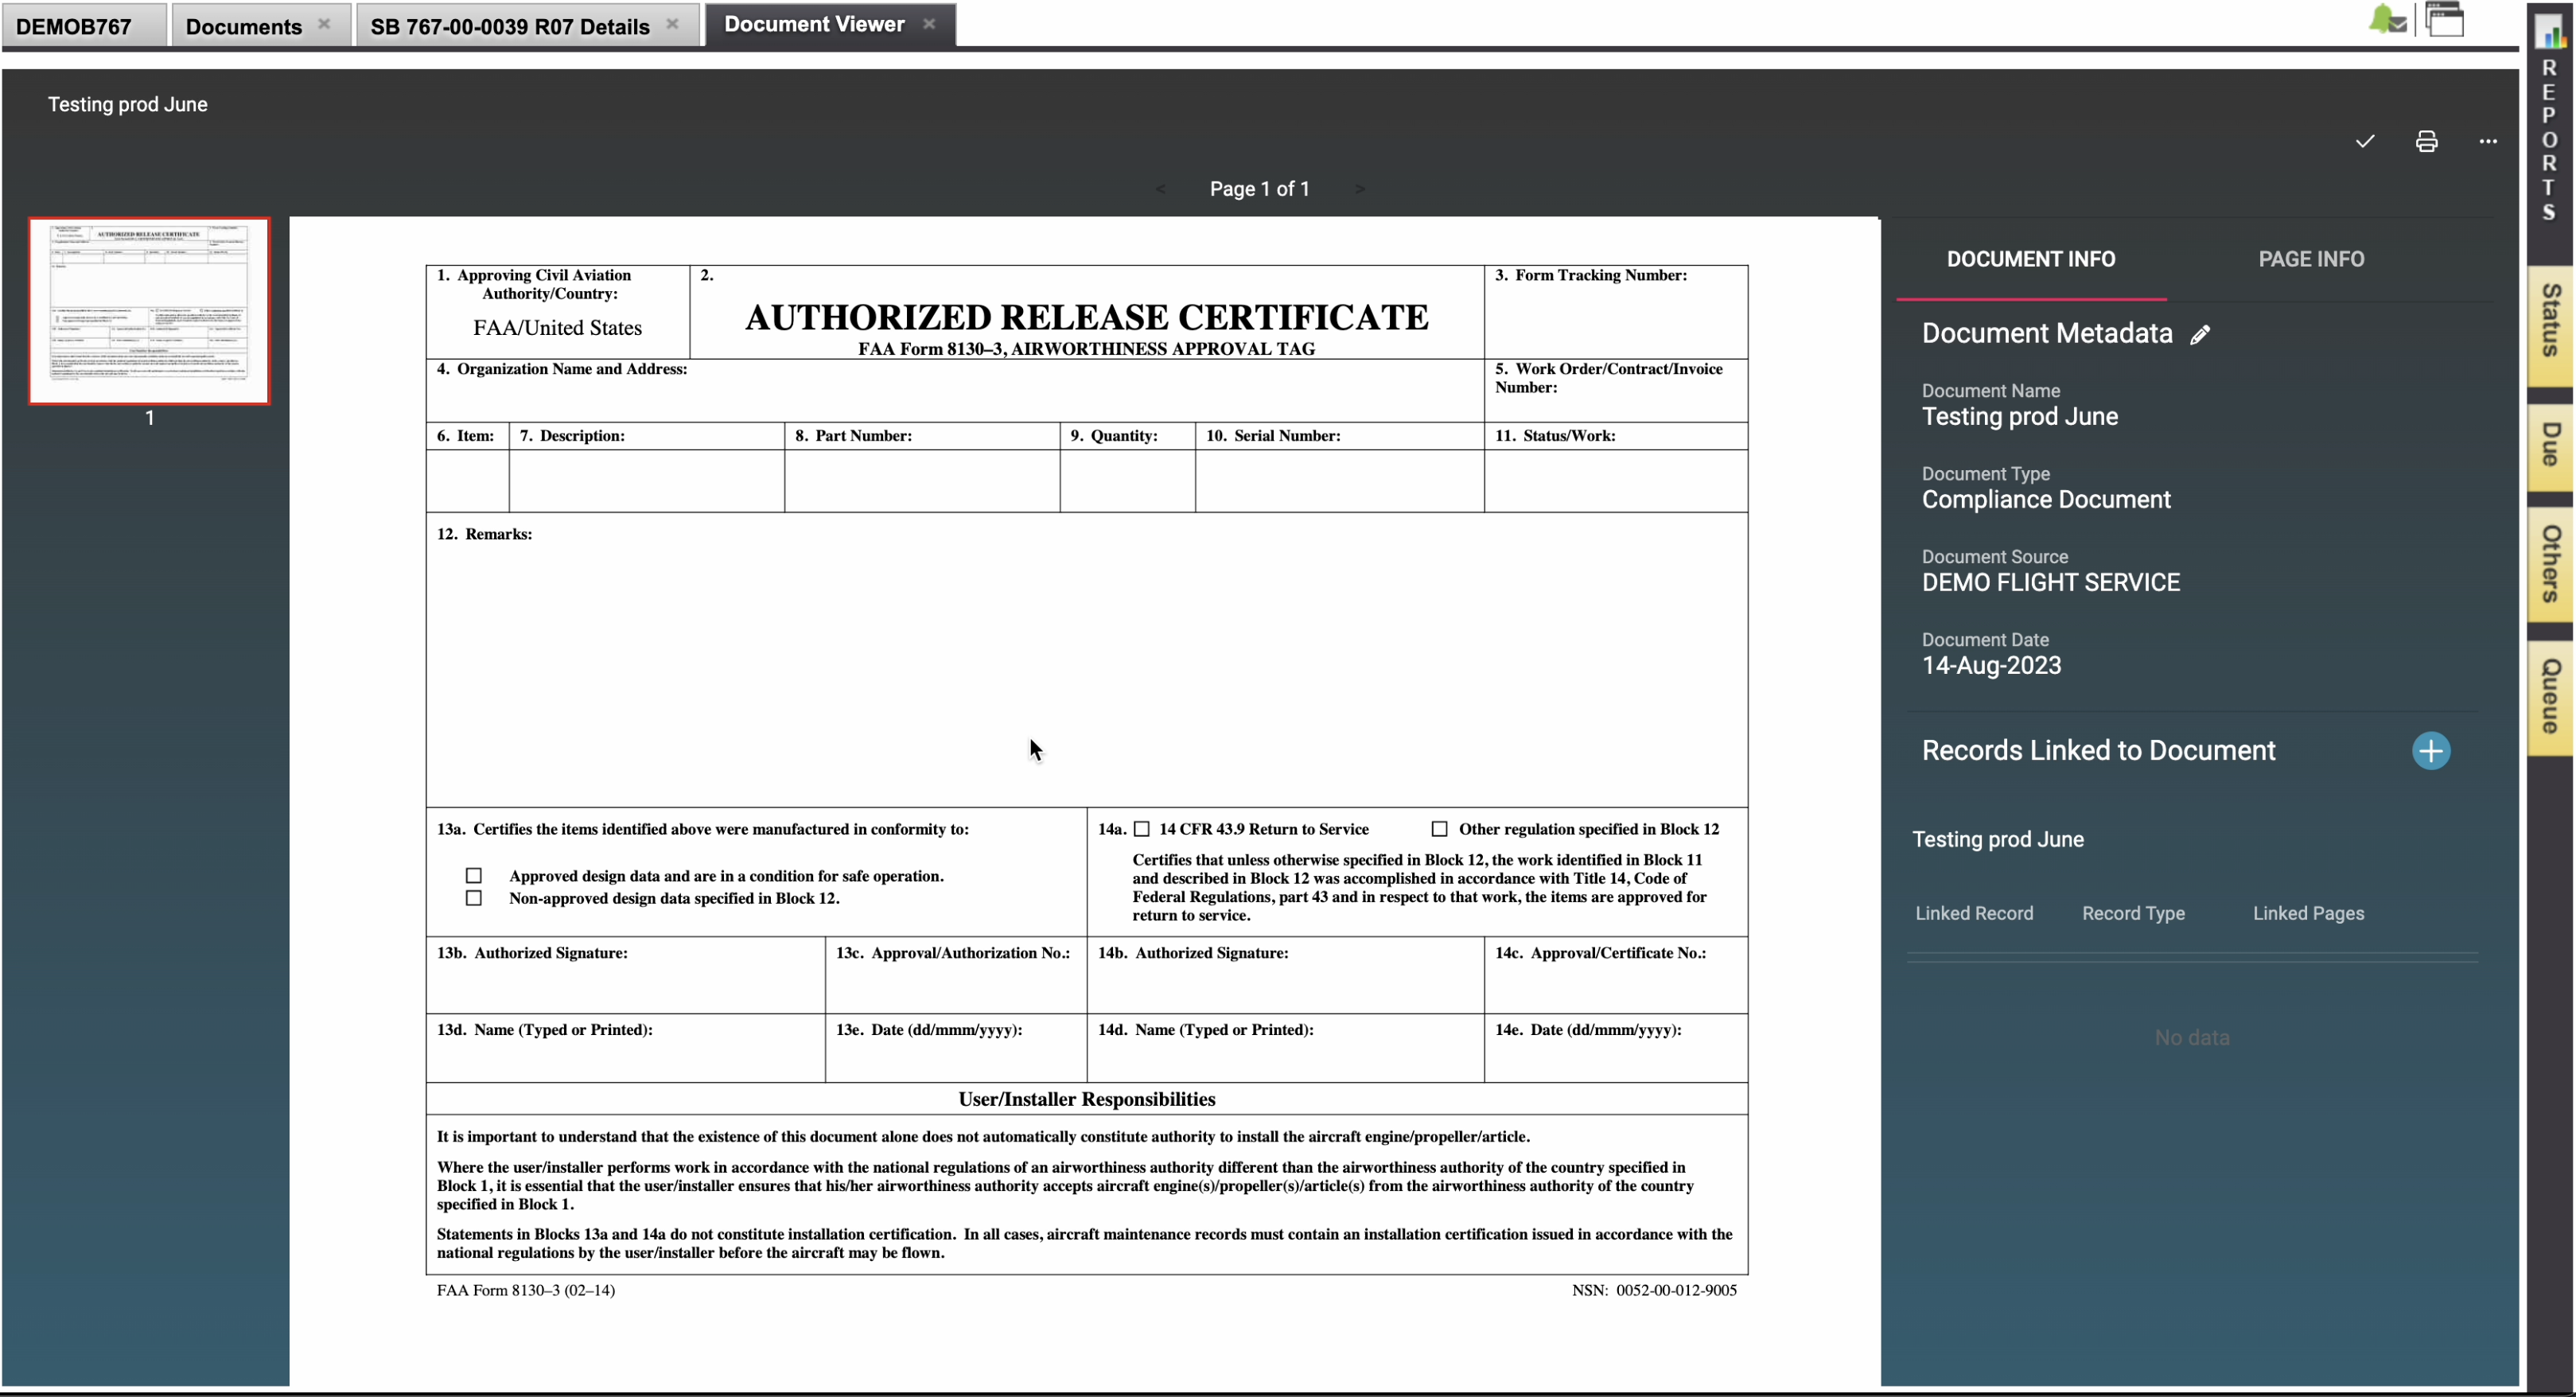Switch to the PAGE INFO tab
The height and width of the screenshot is (1397, 2576).
(x=2311, y=259)
